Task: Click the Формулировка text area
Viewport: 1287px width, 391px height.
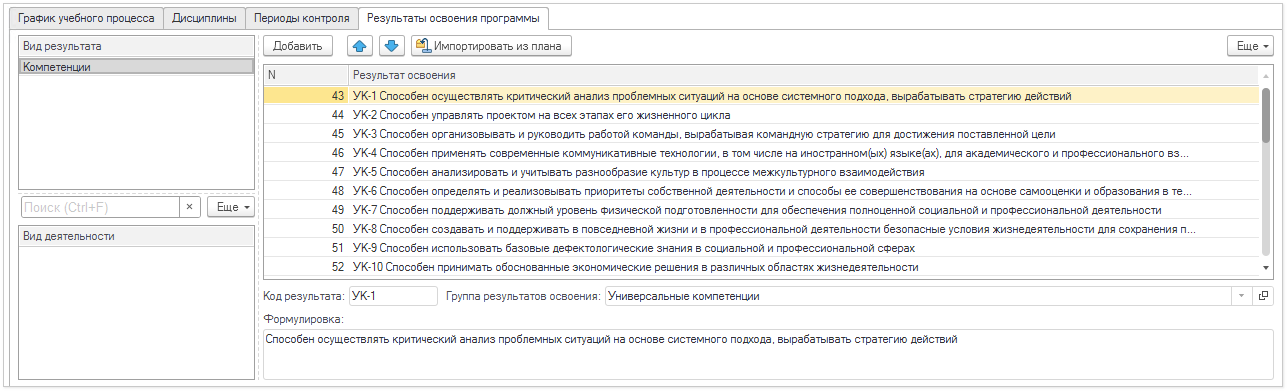Action: coord(768,354)
